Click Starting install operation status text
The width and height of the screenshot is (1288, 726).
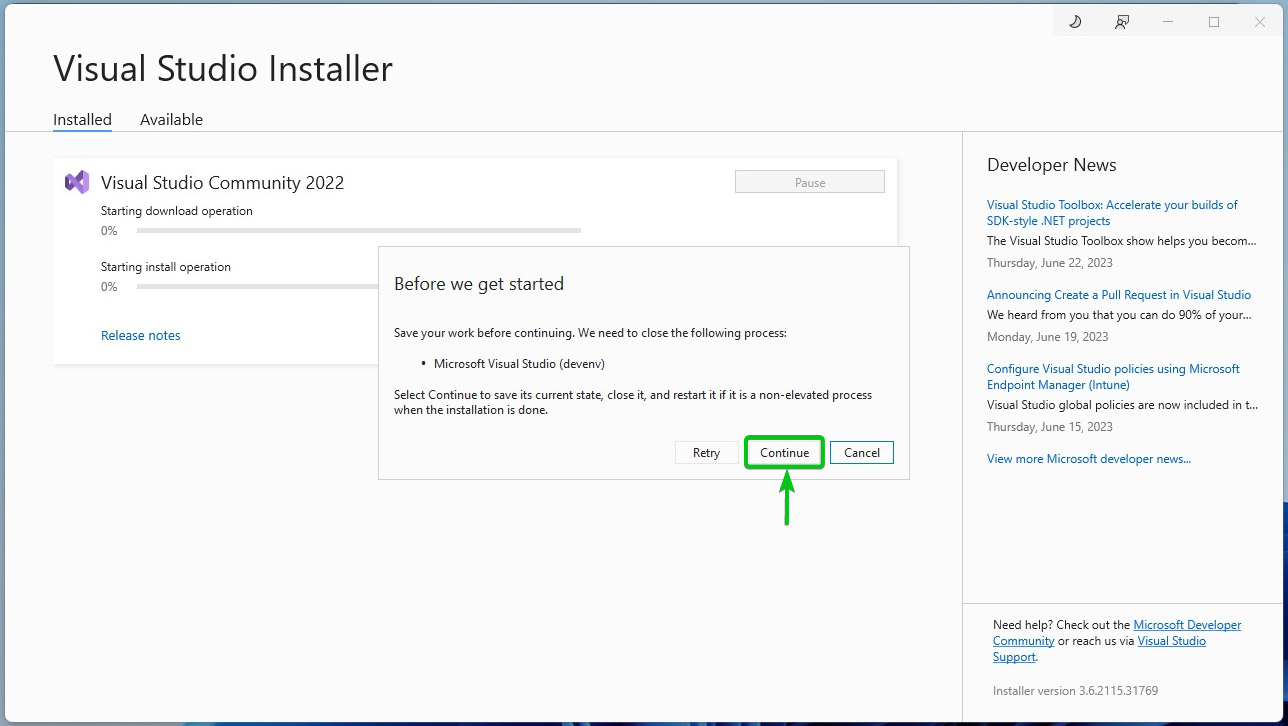pyautogui.click(x=166, y=267)
